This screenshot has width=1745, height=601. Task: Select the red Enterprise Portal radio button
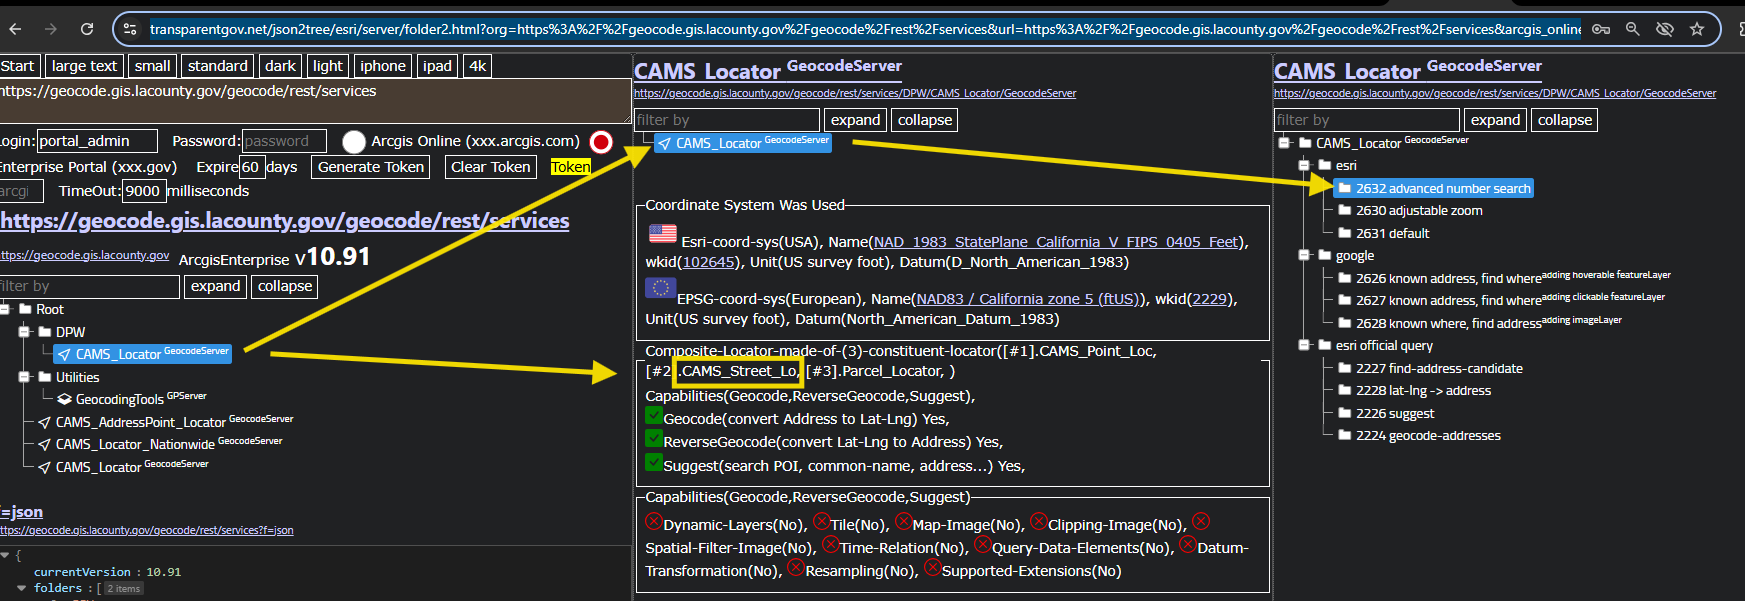(601, 142)
